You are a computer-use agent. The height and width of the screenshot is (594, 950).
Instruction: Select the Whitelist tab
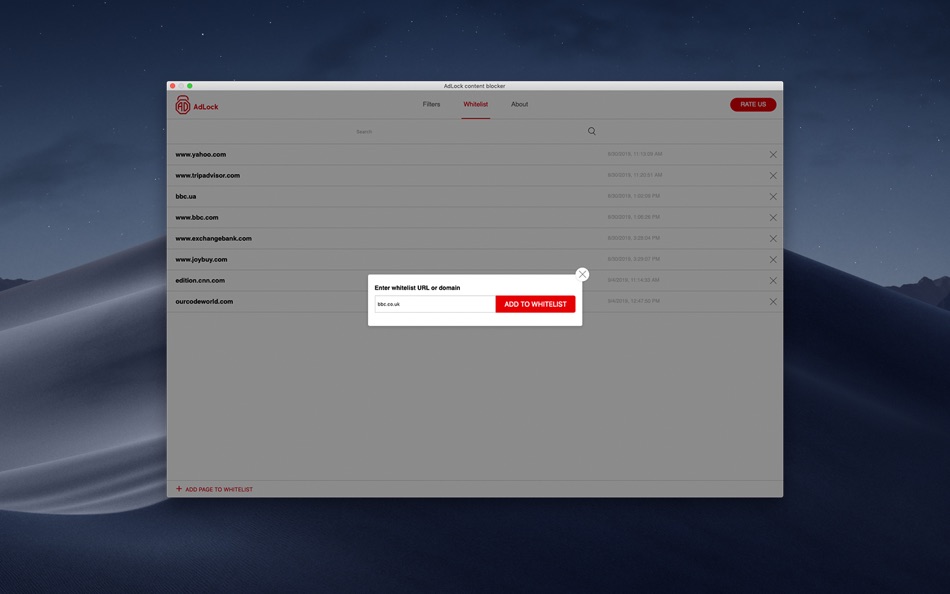tap(475, 103)
